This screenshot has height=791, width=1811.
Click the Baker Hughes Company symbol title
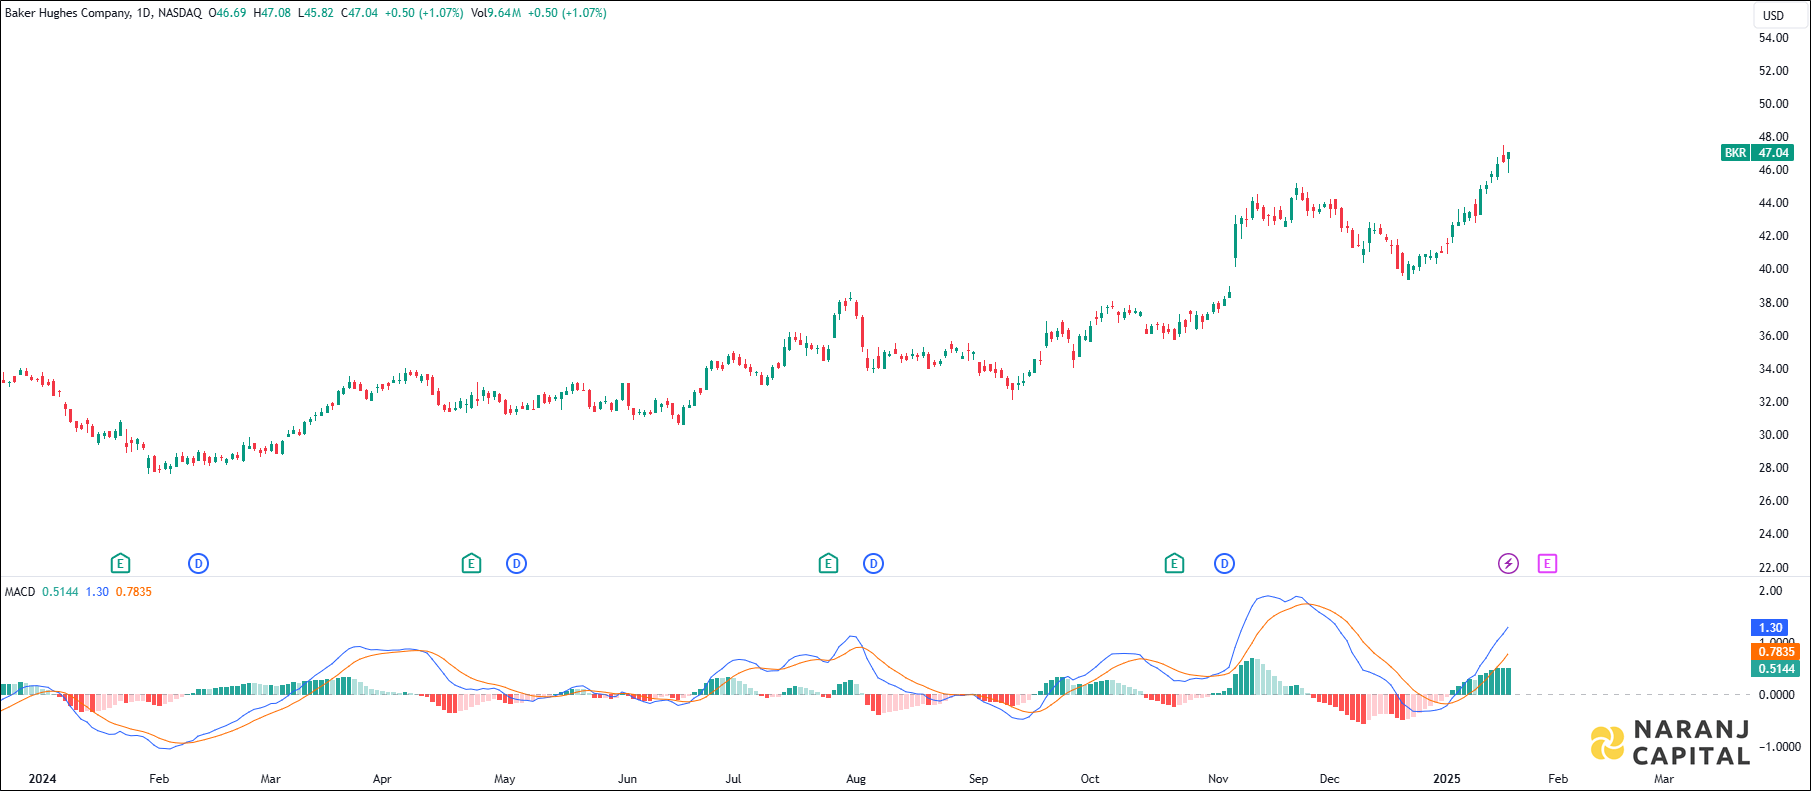click(x=68, y=13)
